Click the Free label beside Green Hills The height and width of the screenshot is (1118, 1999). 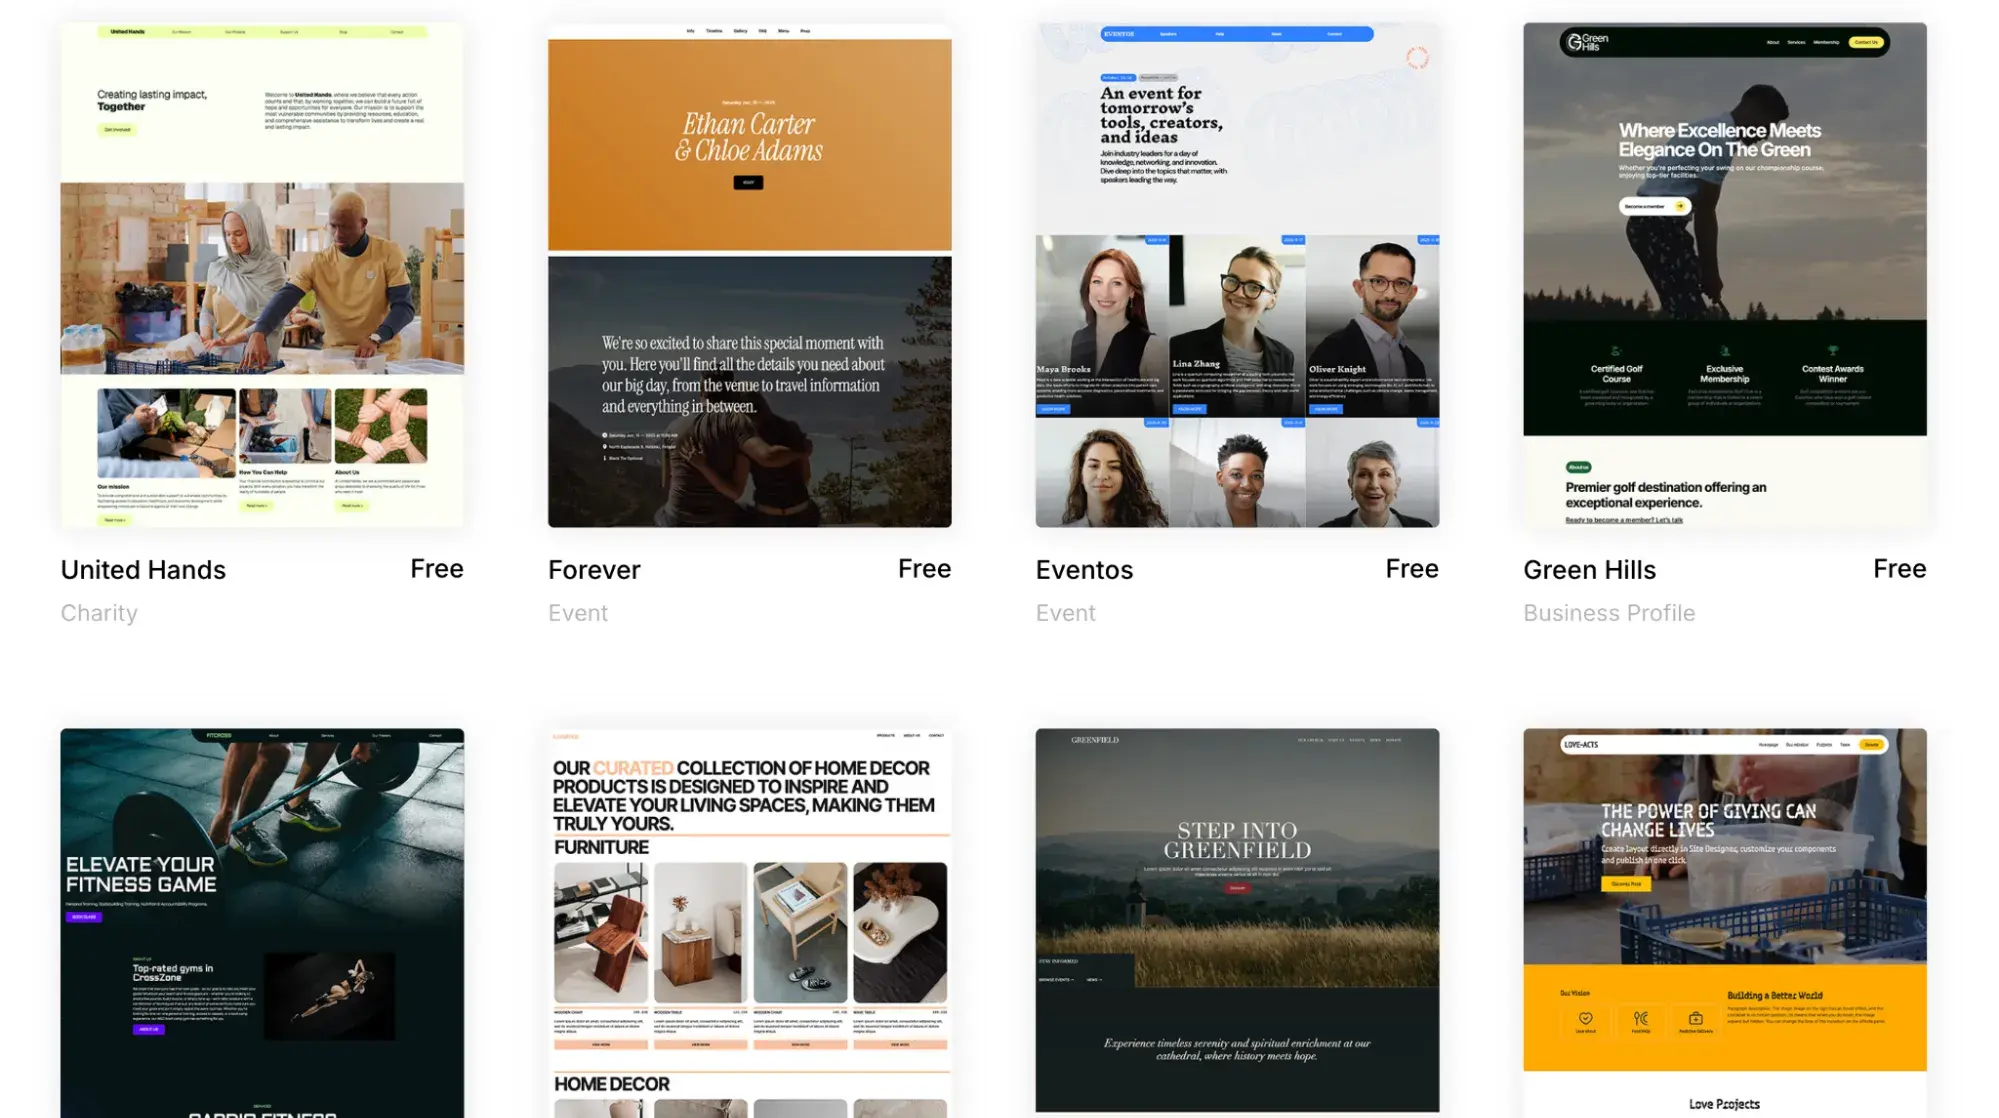1899,569
